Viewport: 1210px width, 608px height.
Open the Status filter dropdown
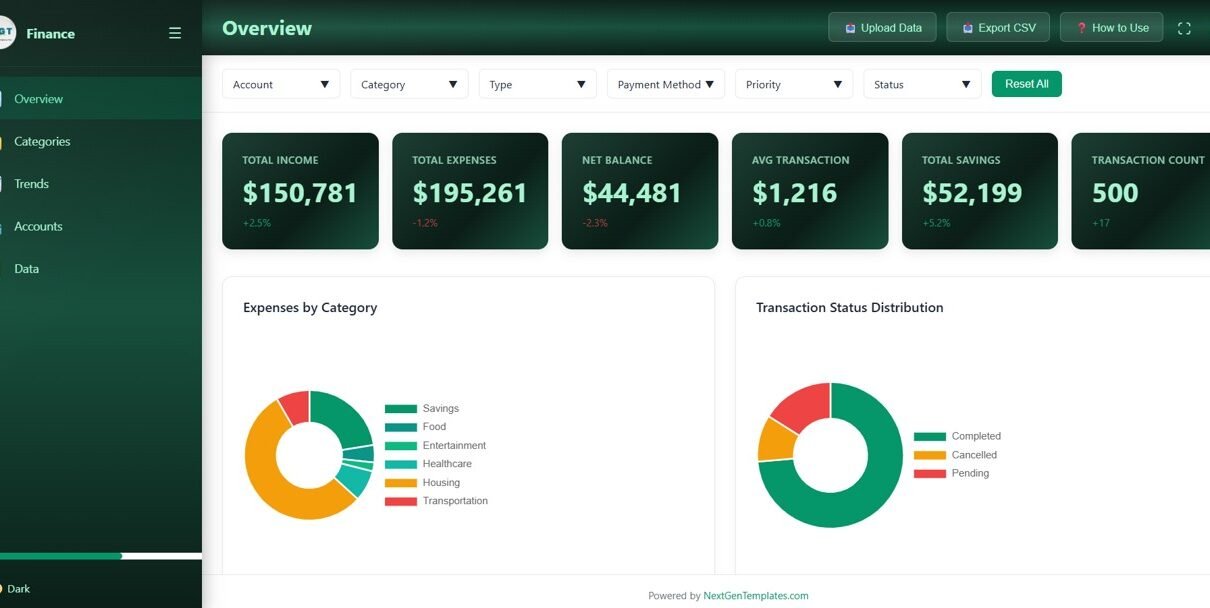pyautogui.click(x=922, y=84)
